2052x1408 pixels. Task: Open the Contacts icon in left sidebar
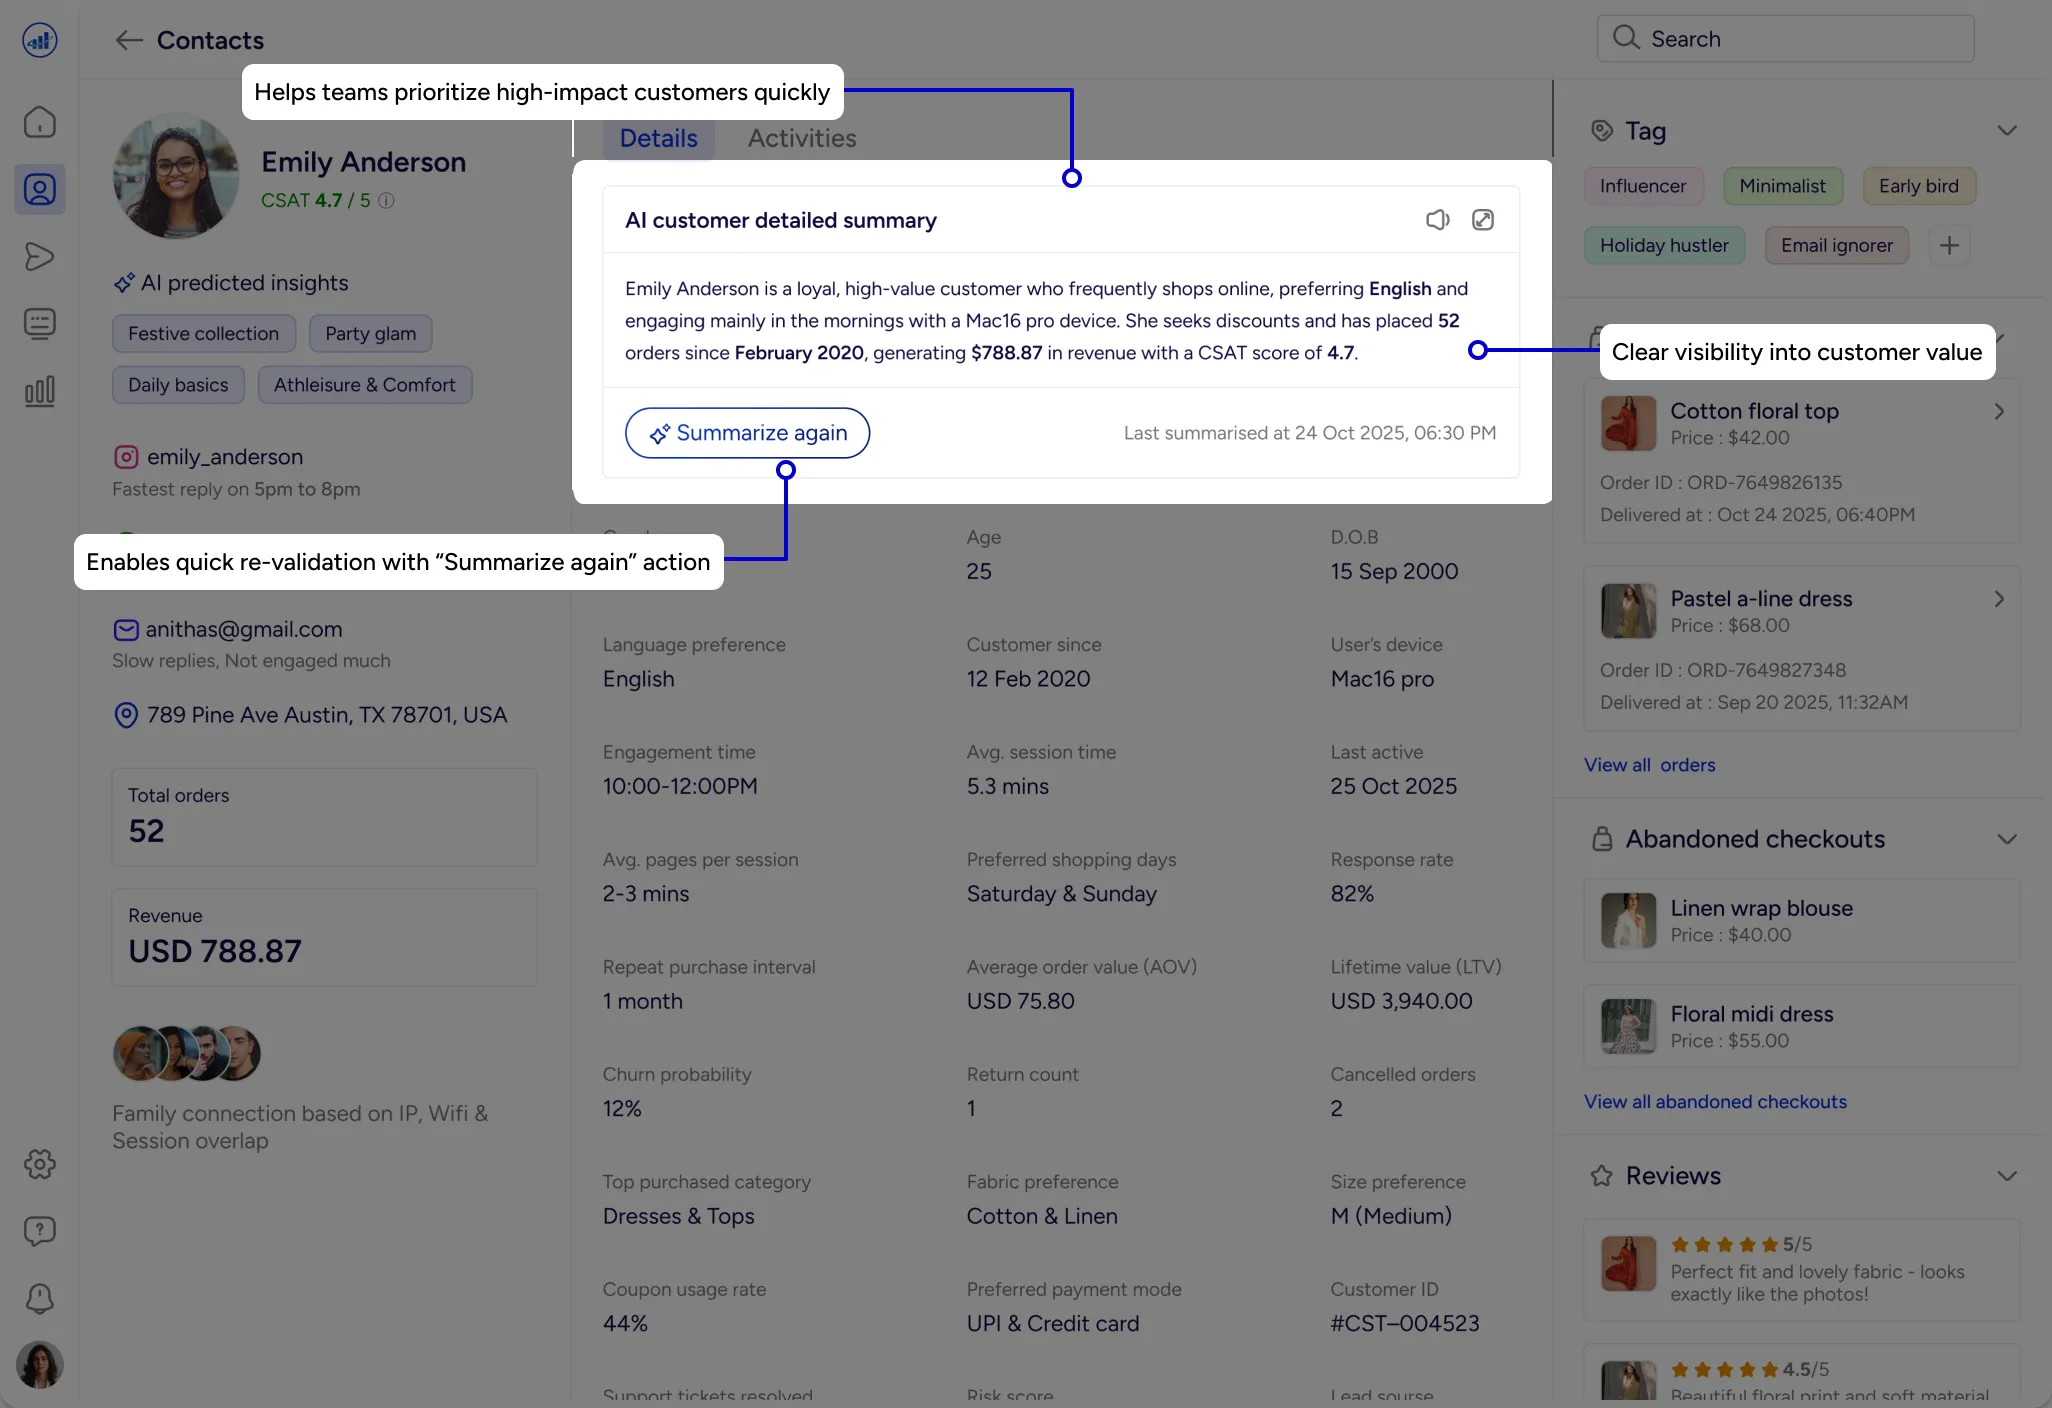[40, 189]
